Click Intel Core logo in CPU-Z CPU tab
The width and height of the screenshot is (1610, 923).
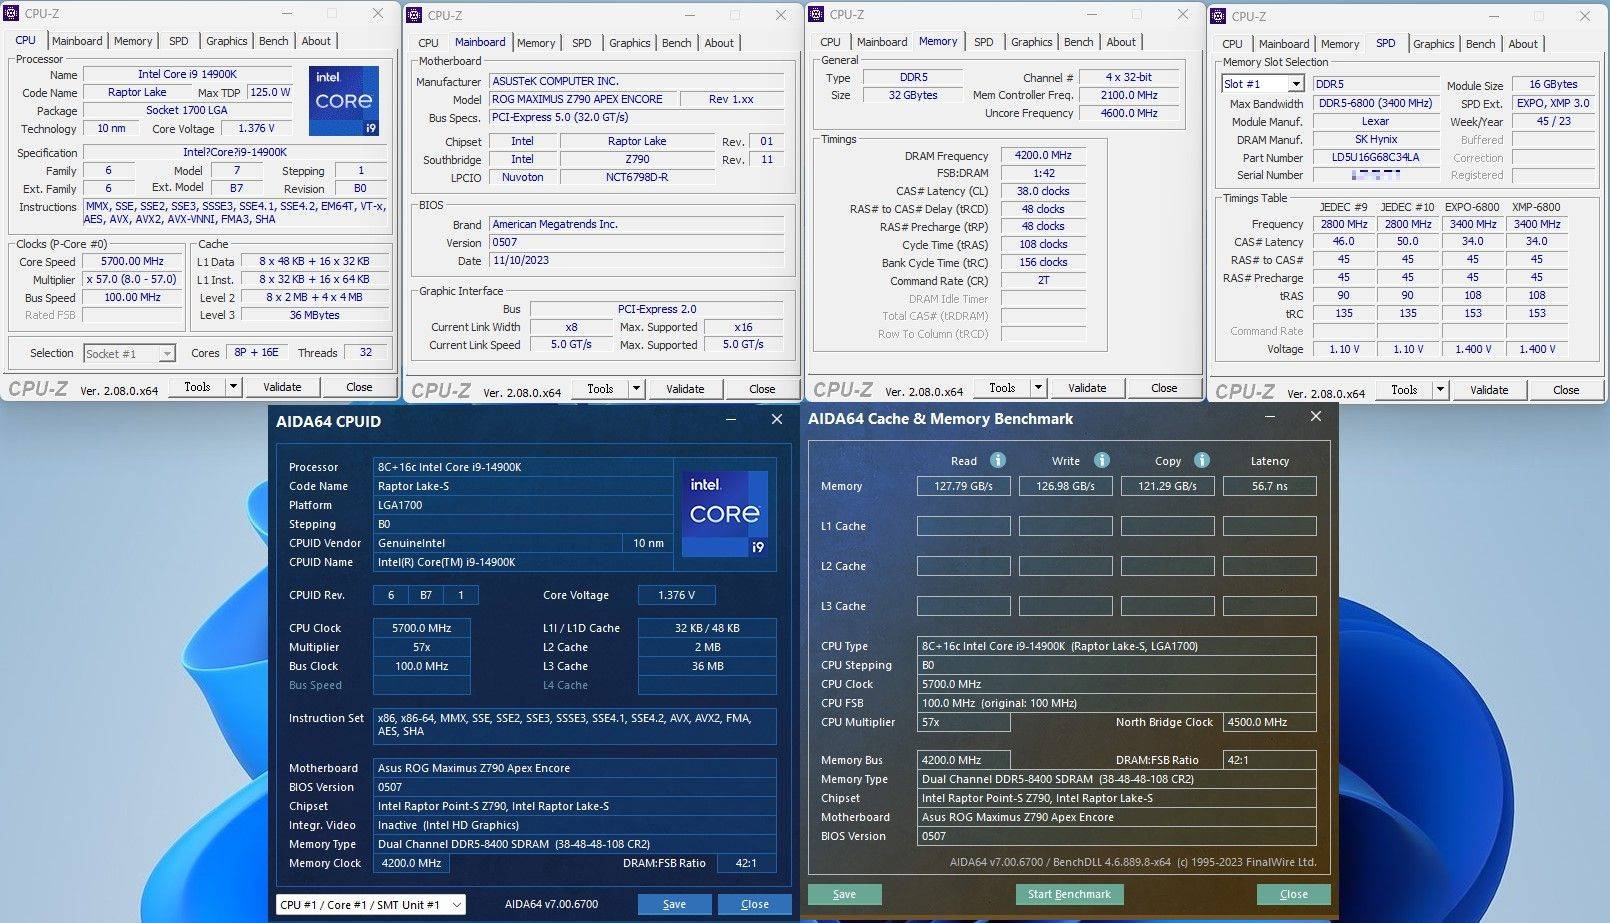343,101
